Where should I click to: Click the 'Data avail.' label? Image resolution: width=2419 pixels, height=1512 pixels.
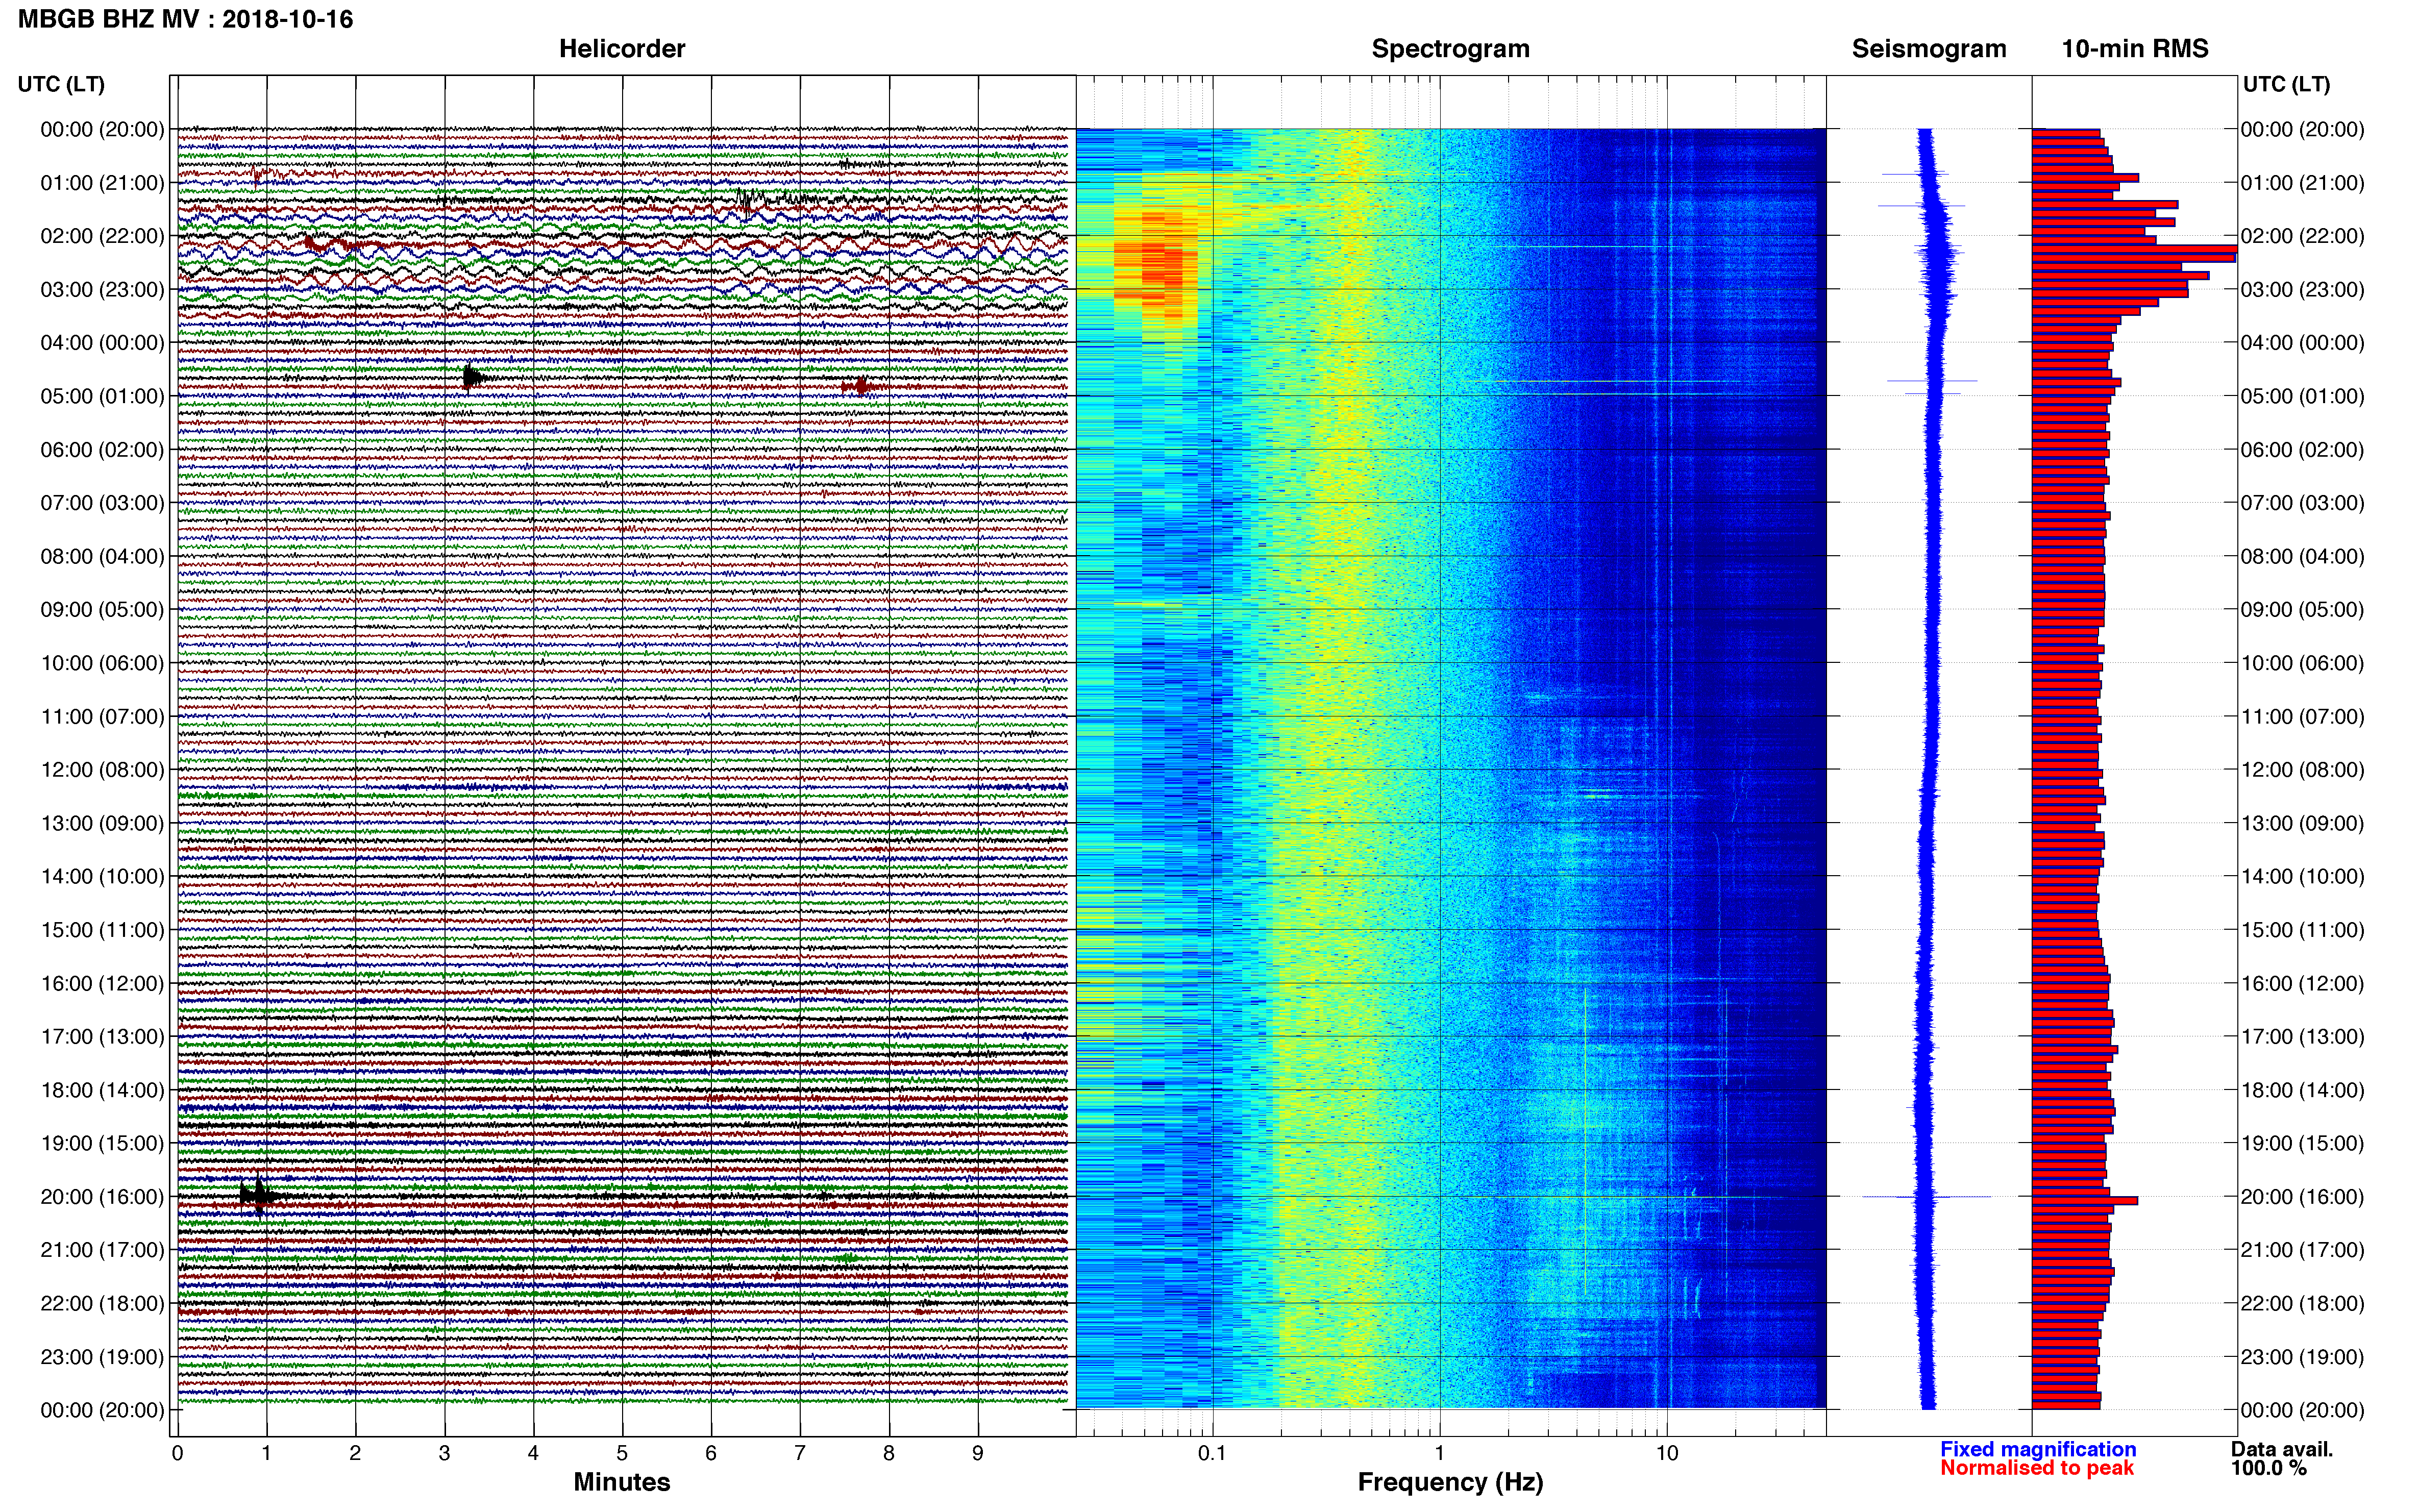tap(2282, 1449)
